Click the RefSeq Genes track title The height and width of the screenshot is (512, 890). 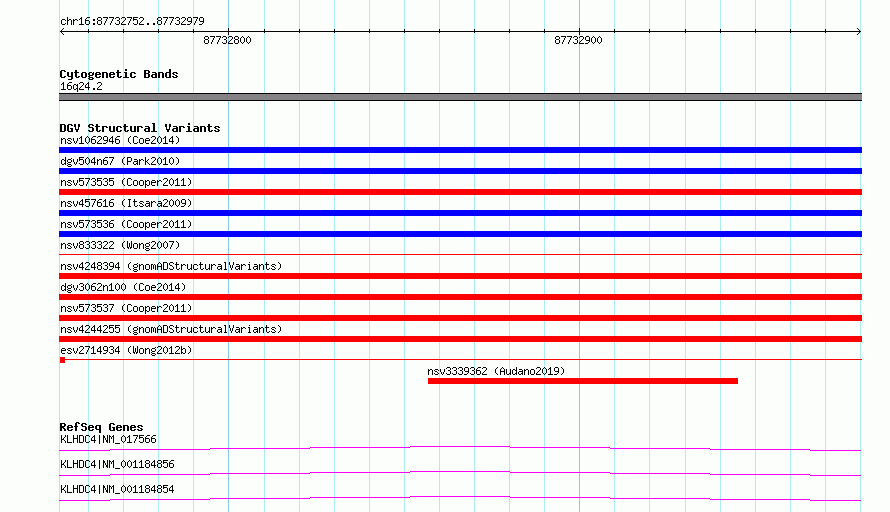click(101, 427)
